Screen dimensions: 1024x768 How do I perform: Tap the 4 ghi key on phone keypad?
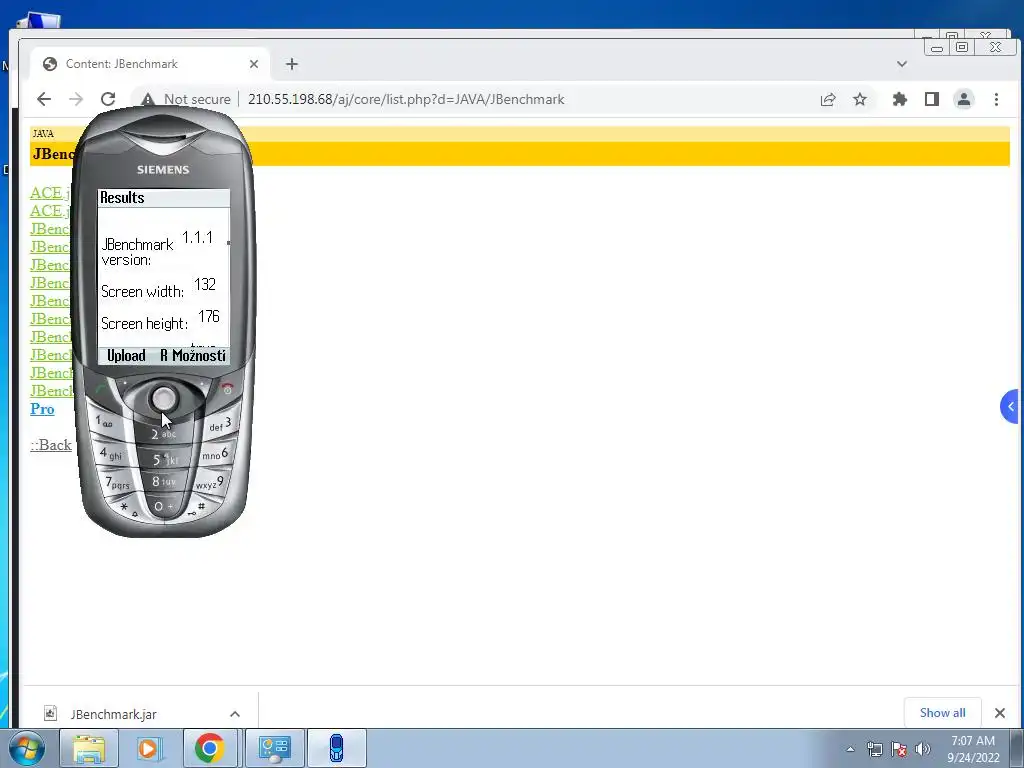111,454
